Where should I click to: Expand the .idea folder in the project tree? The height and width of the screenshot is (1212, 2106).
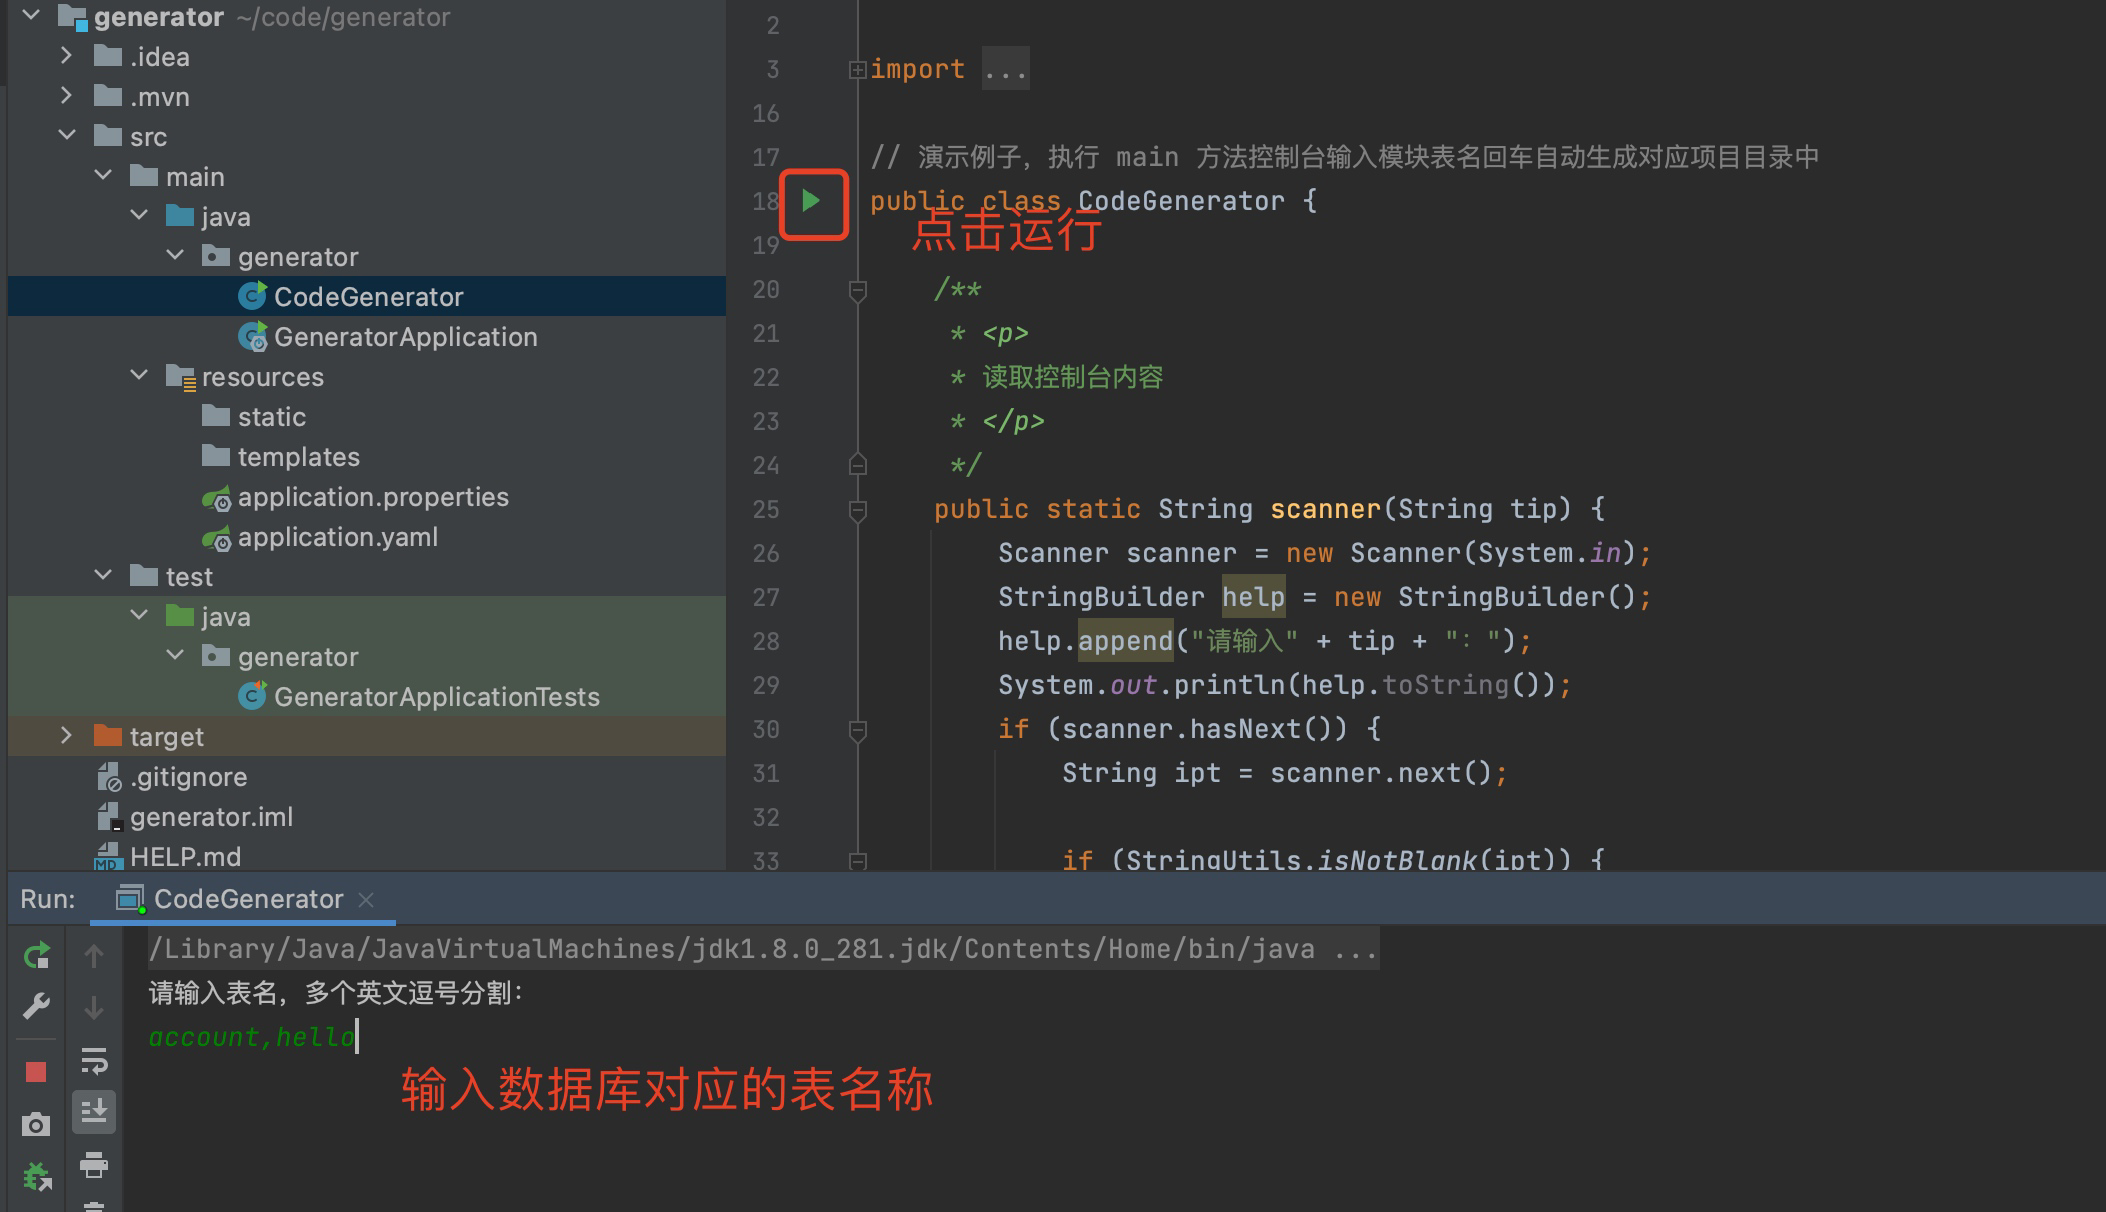66,56
